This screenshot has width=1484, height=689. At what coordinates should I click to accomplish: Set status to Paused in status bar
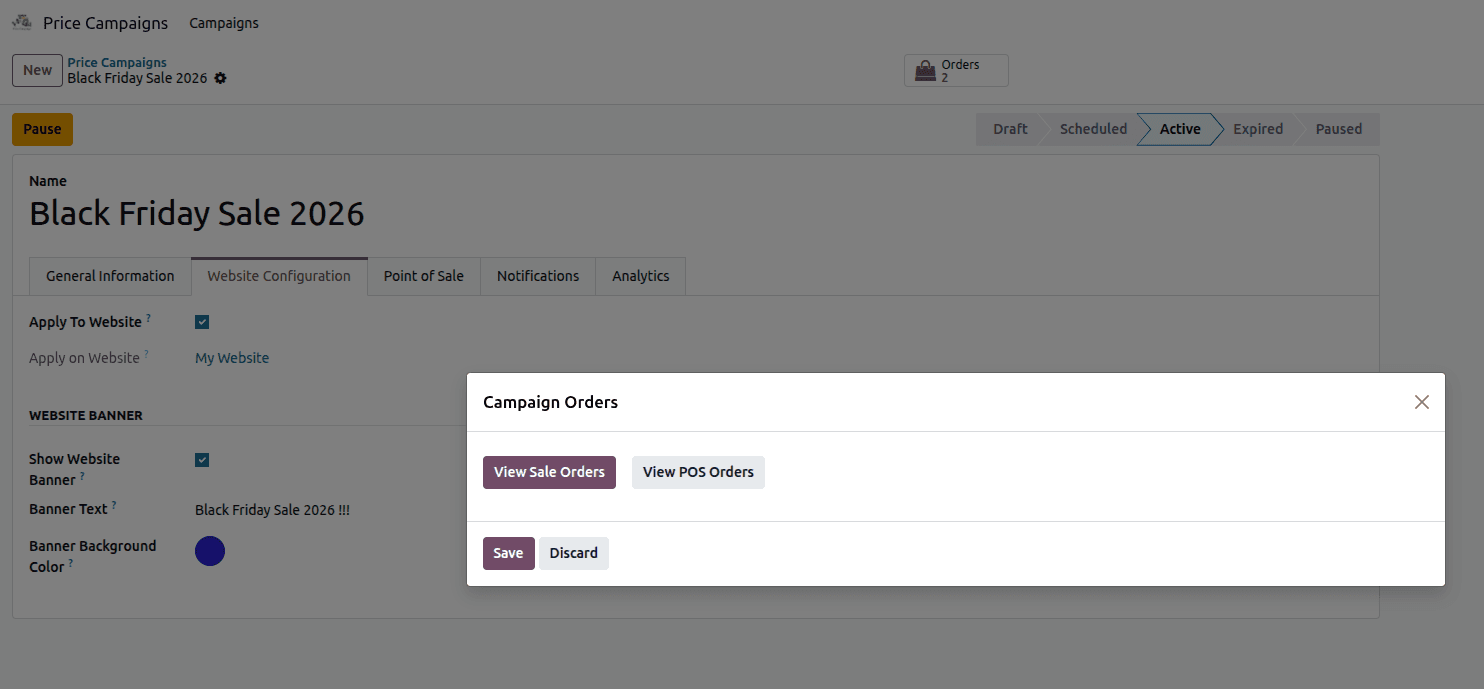point(1338,129)
